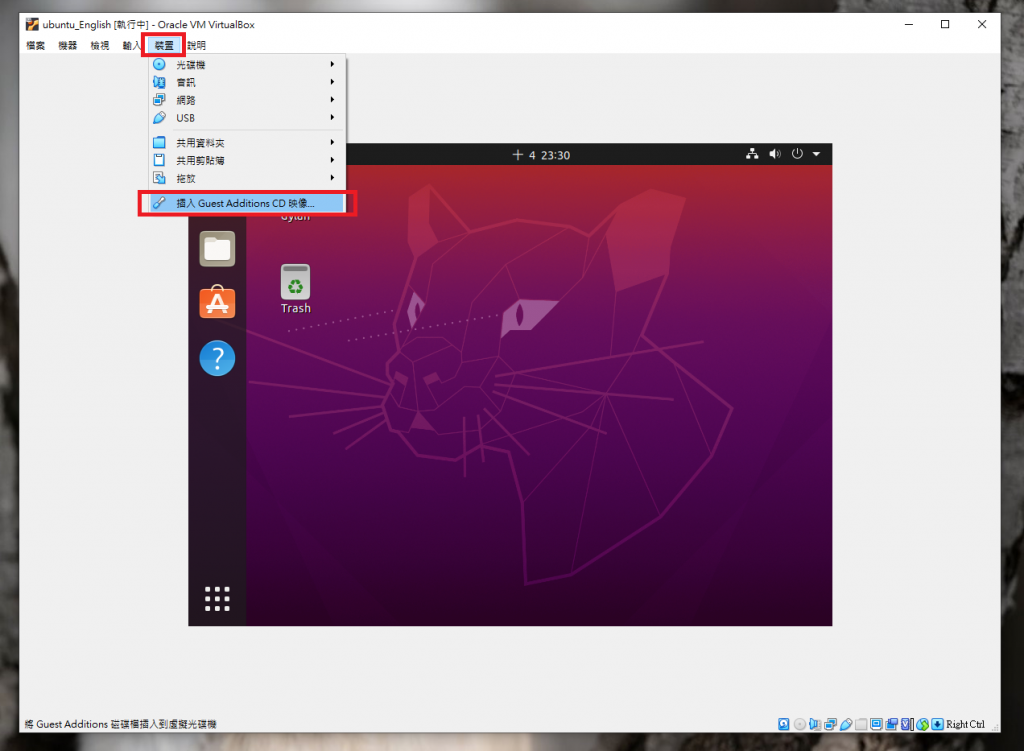Image resolution: width=1024 pixels, height=751 pixels.
Task: Open the 機器 menu
Action: 67,46
